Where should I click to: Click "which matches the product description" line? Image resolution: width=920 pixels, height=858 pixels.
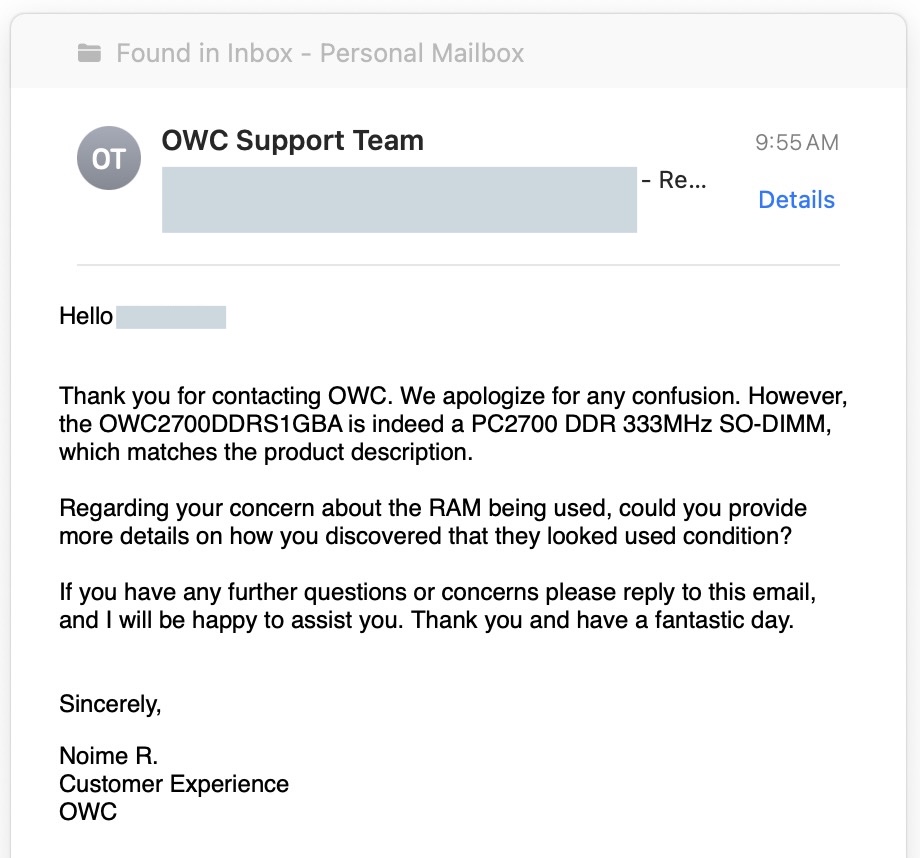[x=266, y=452]
